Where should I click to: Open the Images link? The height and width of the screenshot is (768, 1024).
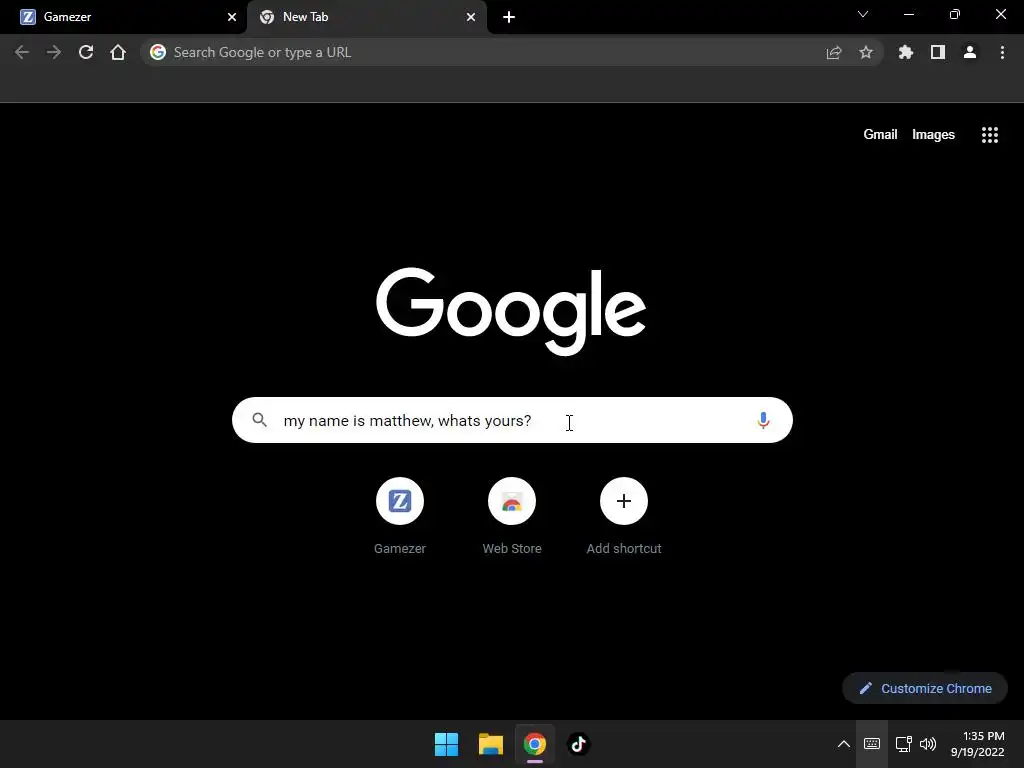[x=933, y=135]
